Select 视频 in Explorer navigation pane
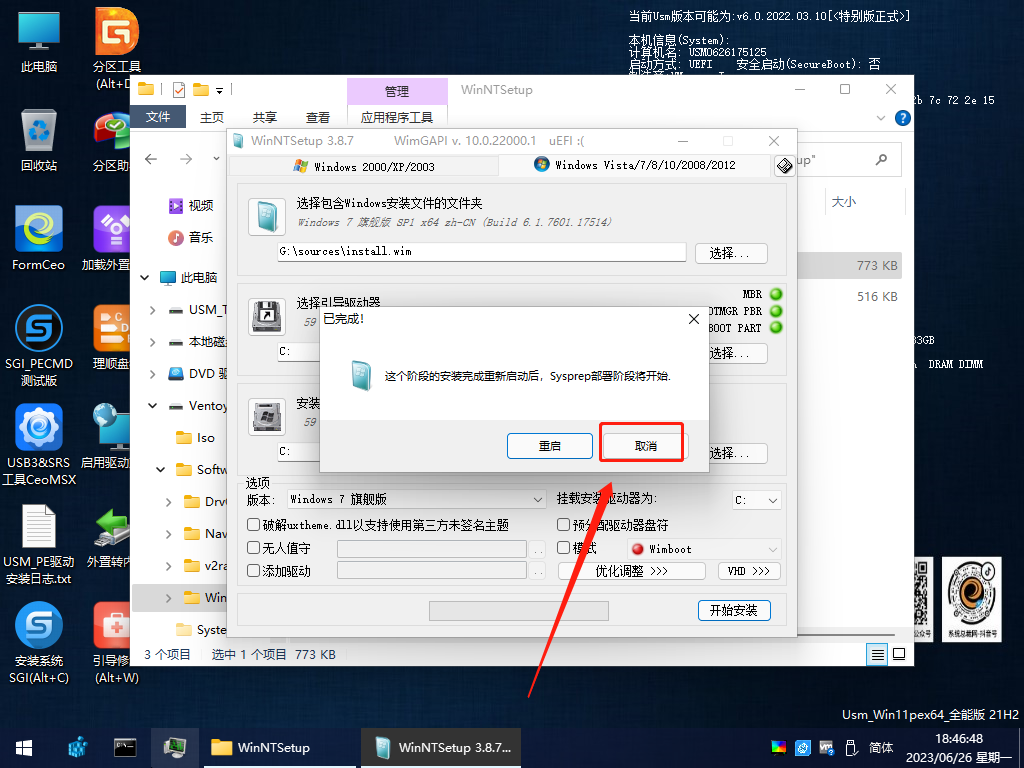Image resolution: width=1024 pixels, height=768 pixels. (x=191, y=206)
